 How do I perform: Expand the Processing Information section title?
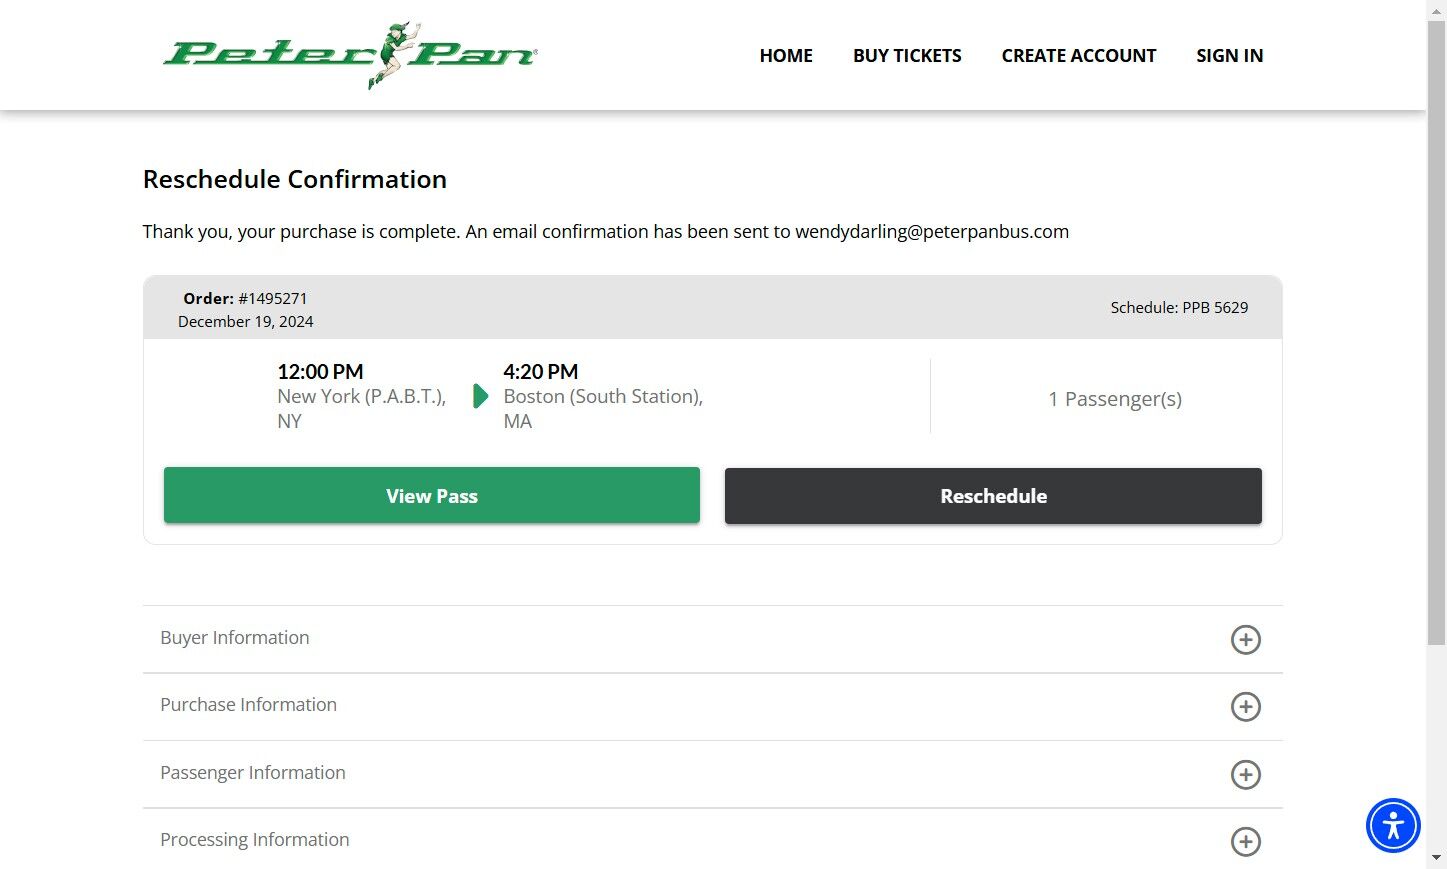tap(255, 840)
